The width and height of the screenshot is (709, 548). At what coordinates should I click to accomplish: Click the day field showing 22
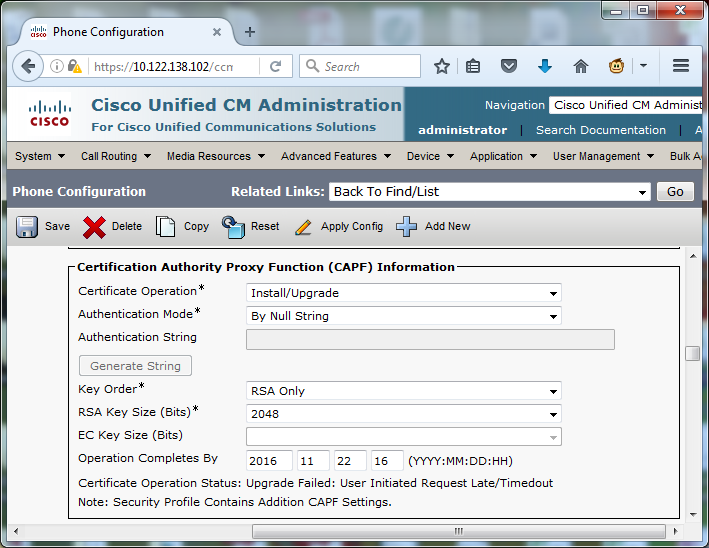pyautogui.click(x=350, y=461)
